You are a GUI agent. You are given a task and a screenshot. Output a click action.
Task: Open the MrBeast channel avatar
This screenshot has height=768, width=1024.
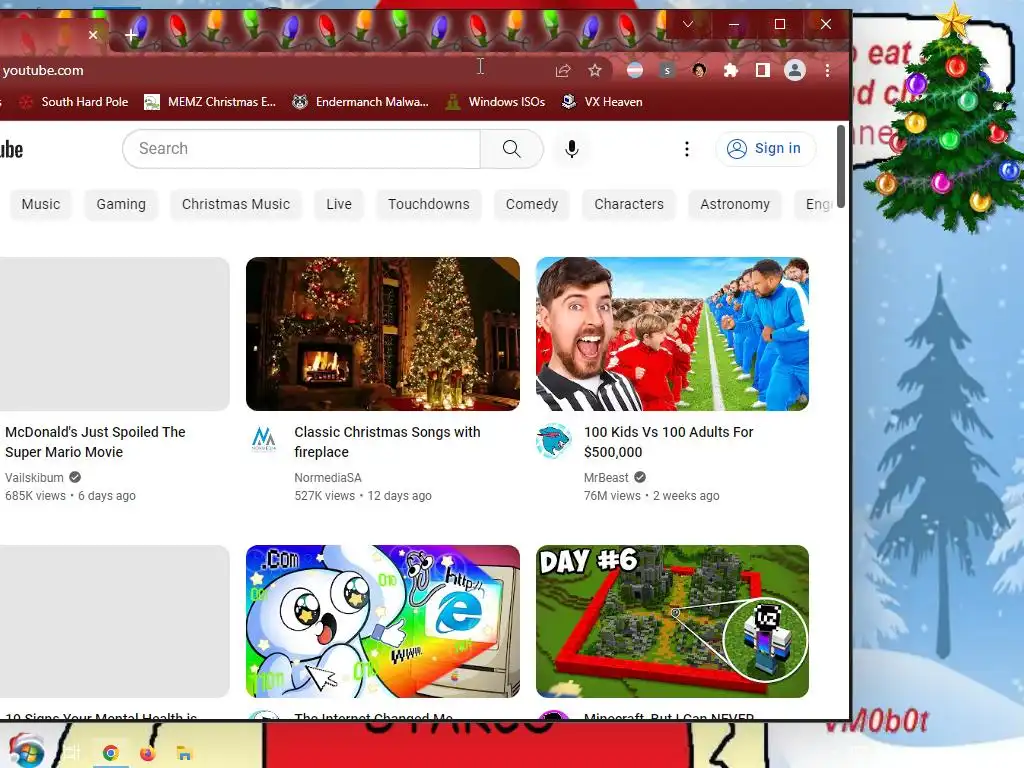coord(553,440)
